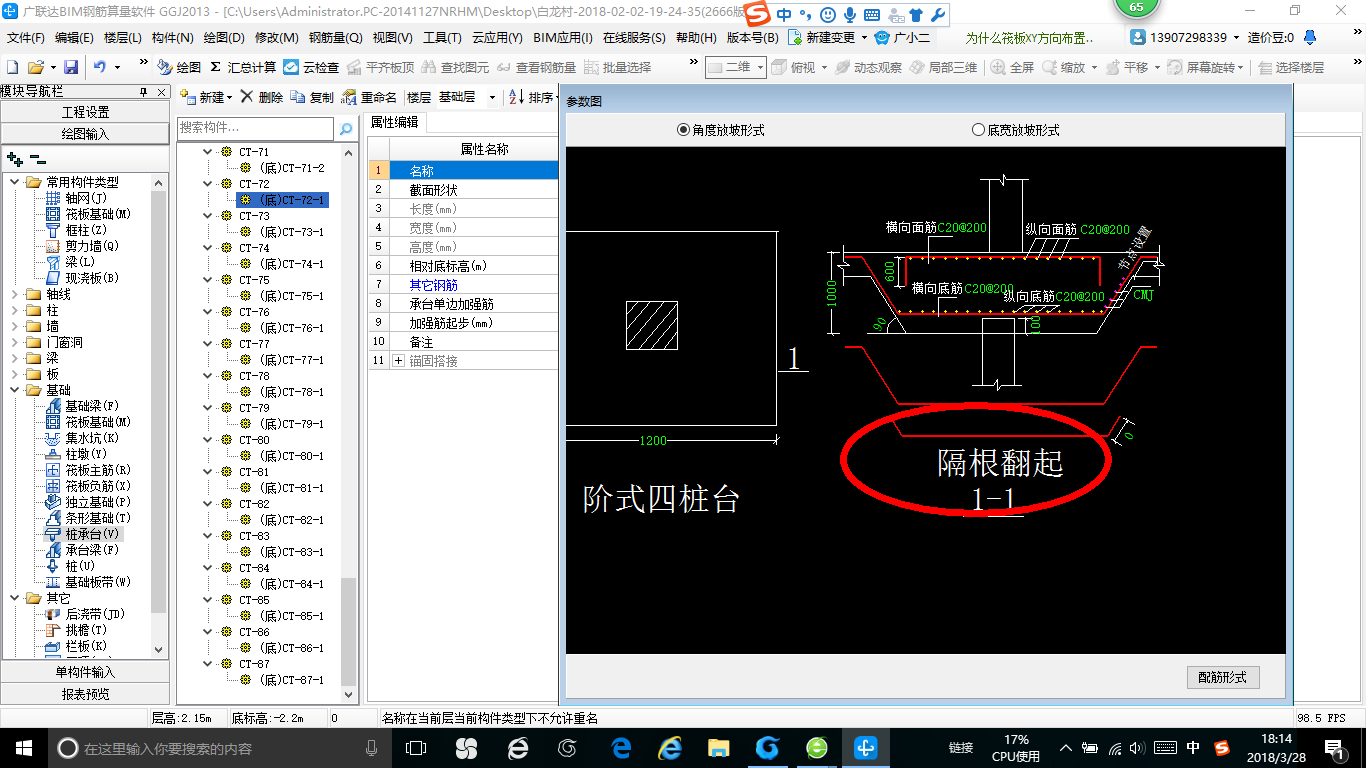Rename the component via the 重命名 icon
This screenshot has height=768, width=1366.
pos(369,97)
